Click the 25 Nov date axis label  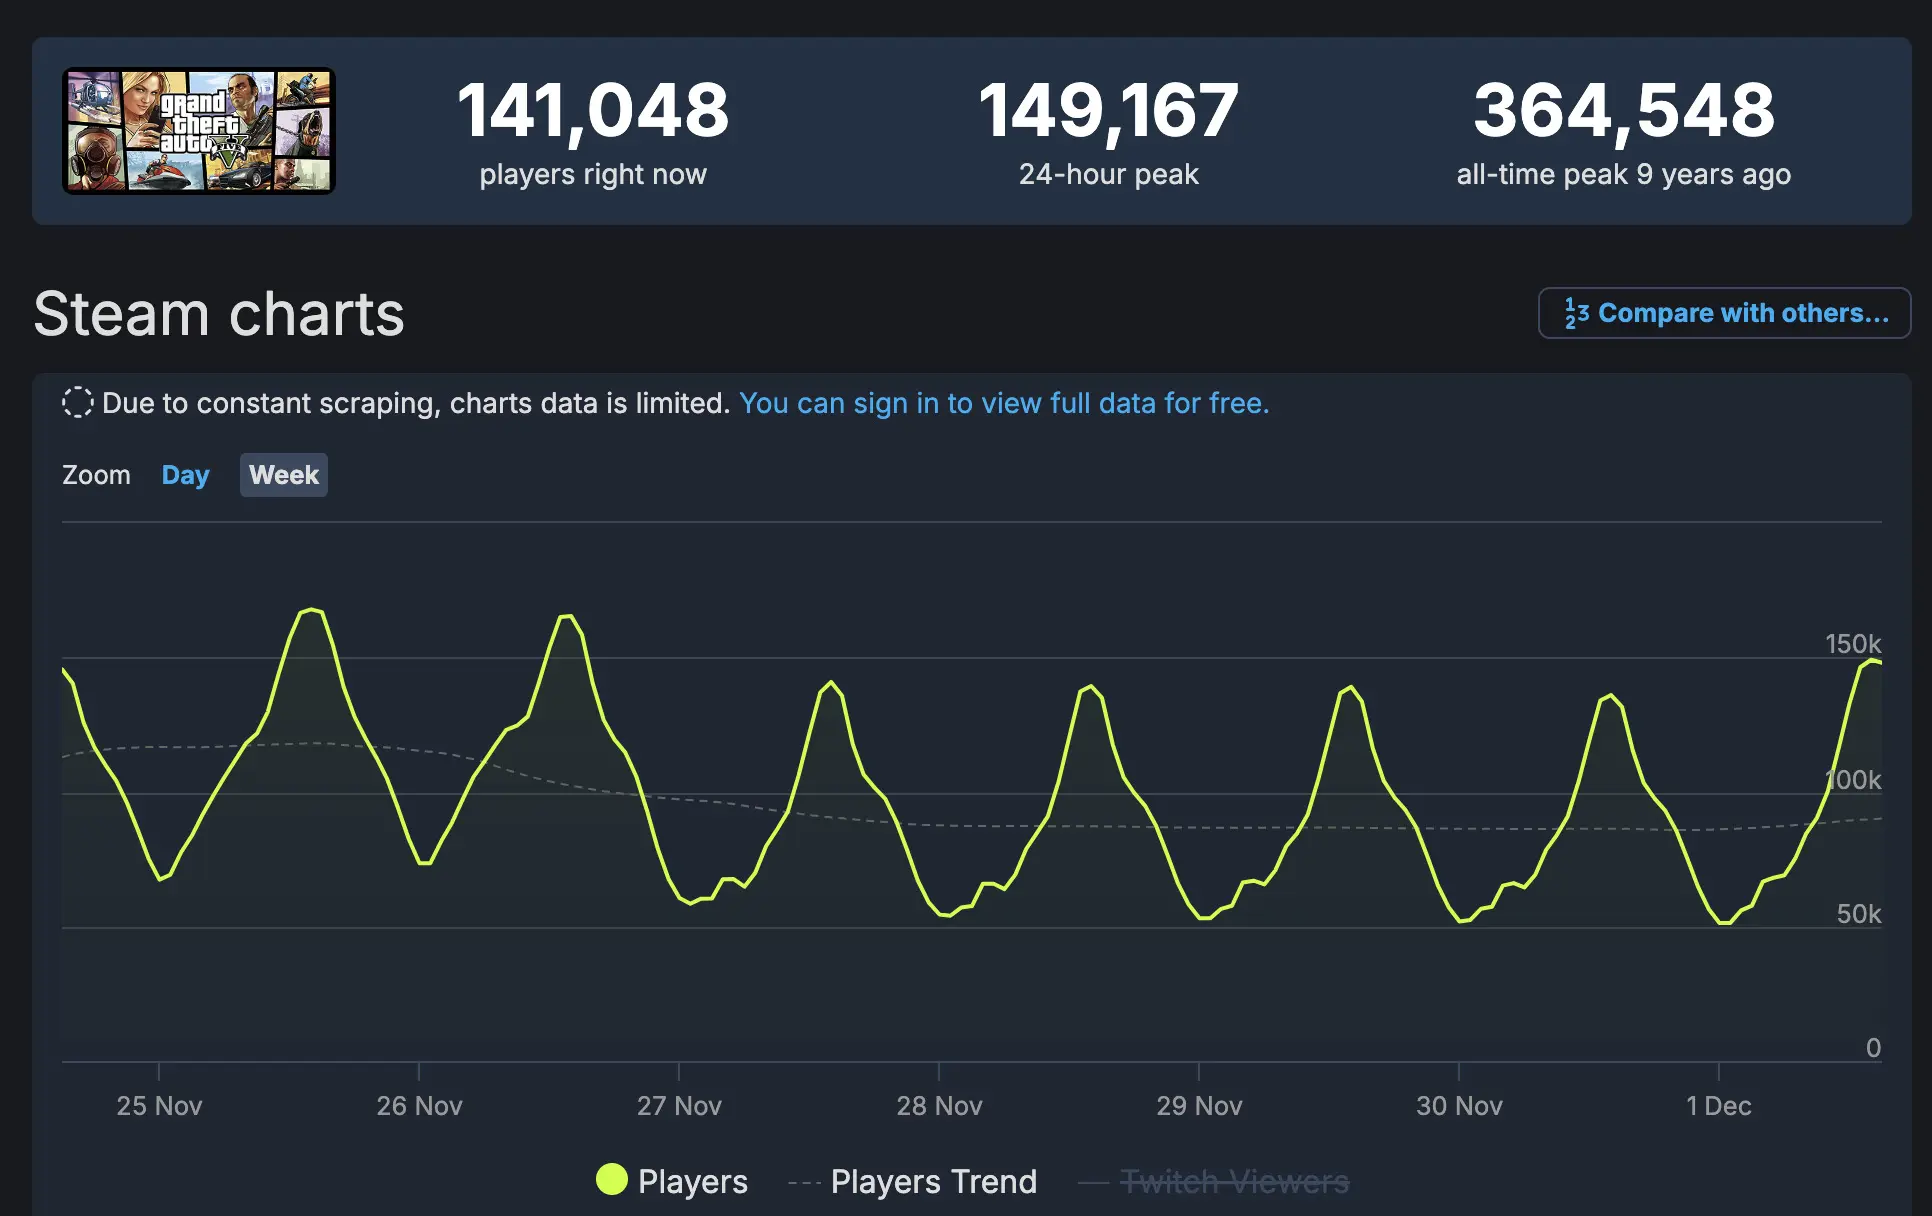click(x=159, y=1106)
